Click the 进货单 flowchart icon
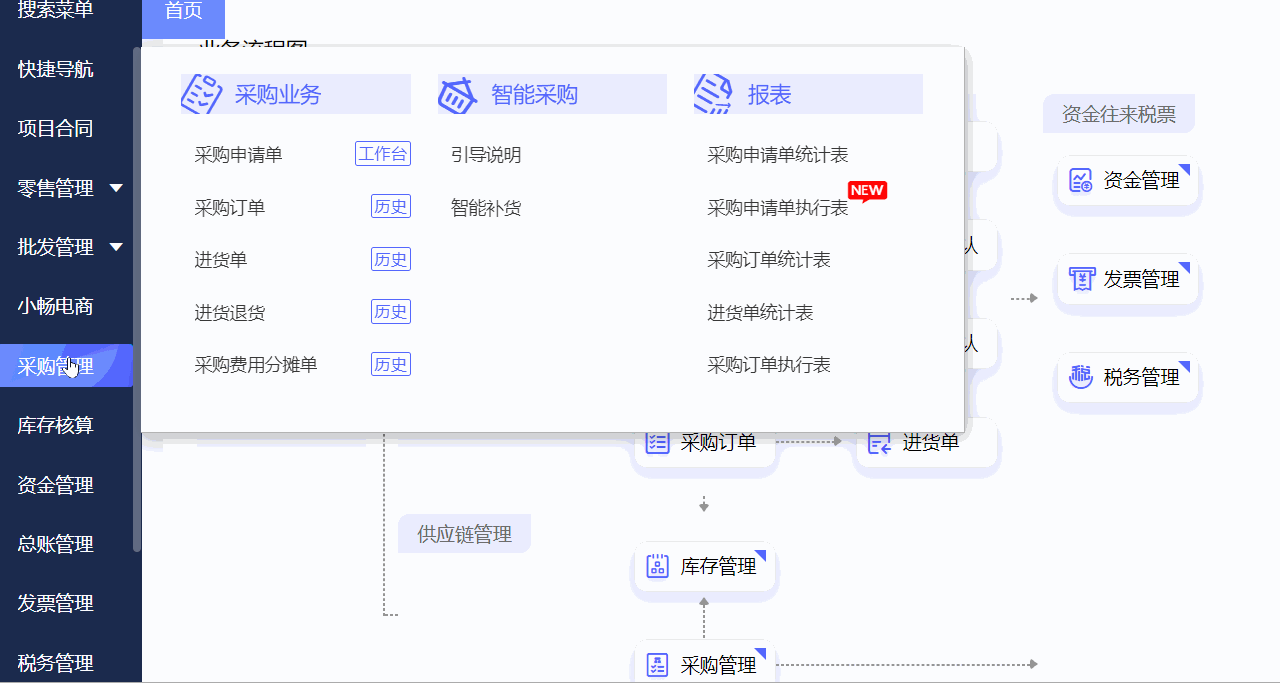 (879, 441)
